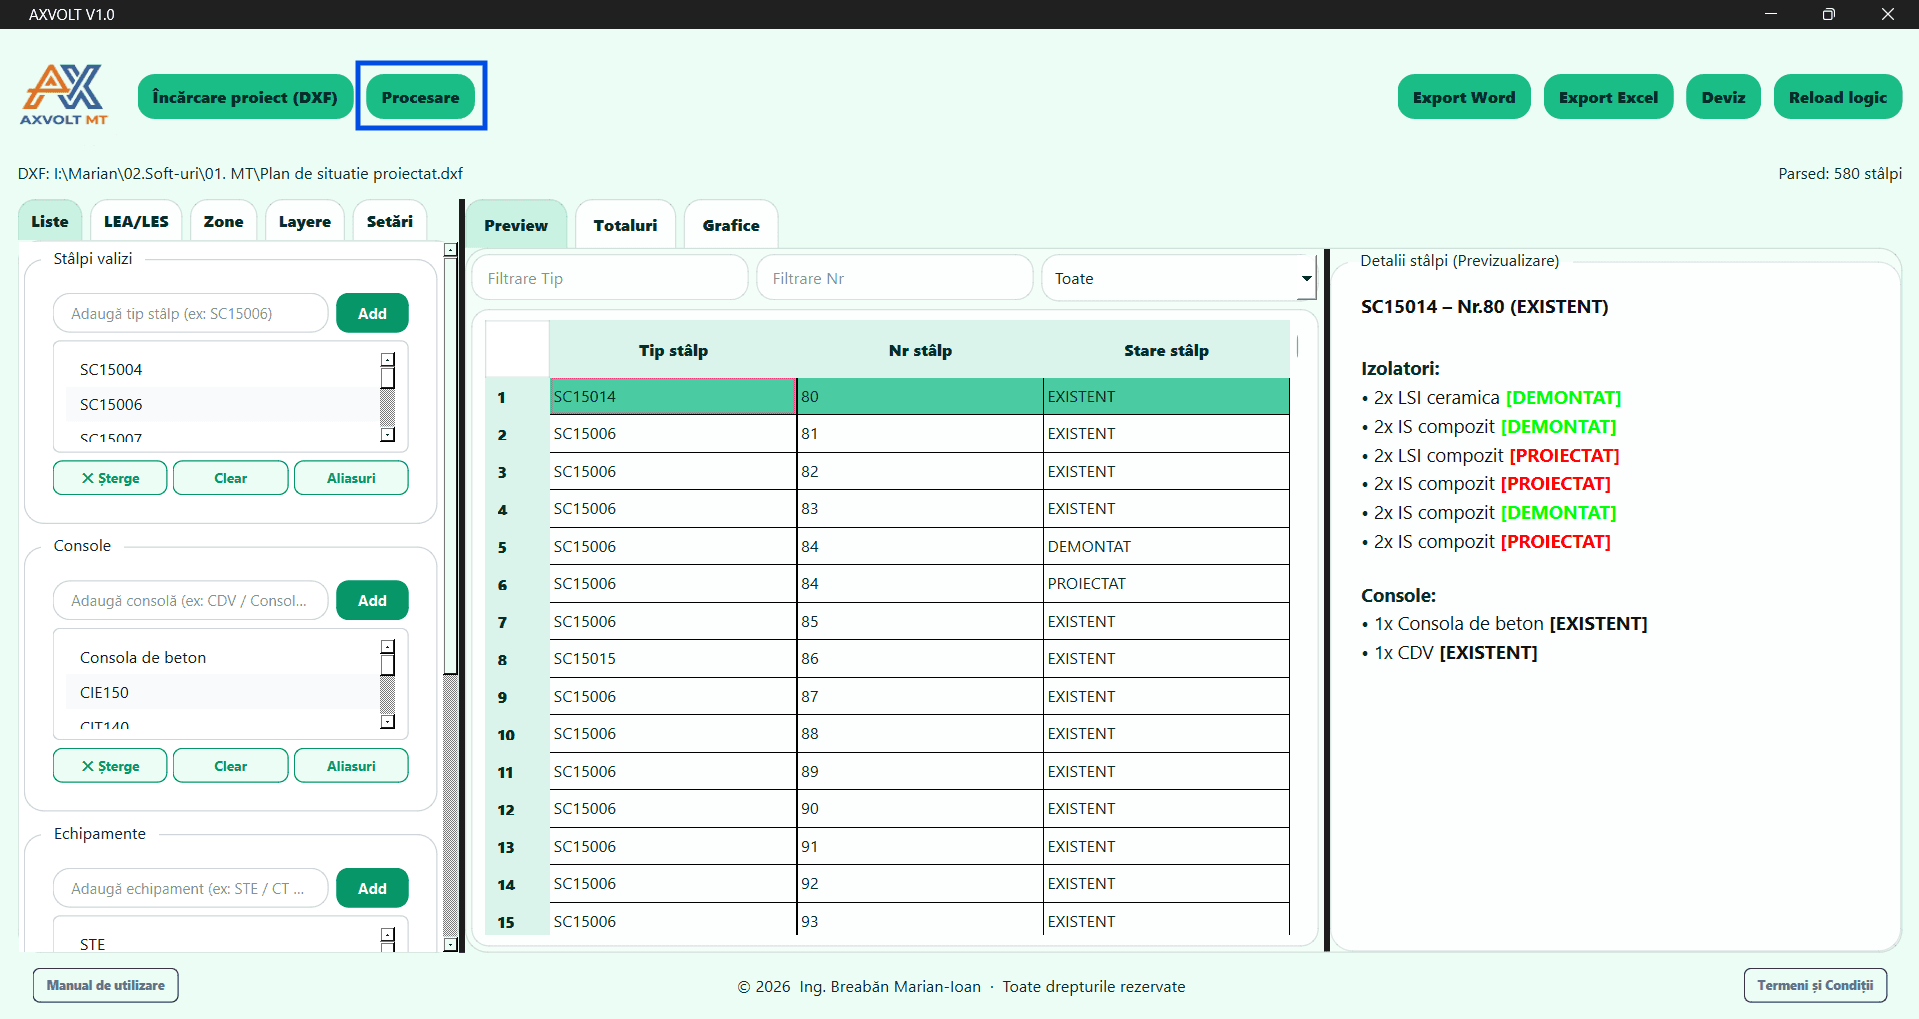The width and height of the screenshot is (1919, 1019).
Task: Select the SC15015 cell in row 8
Action: point(673,658)
